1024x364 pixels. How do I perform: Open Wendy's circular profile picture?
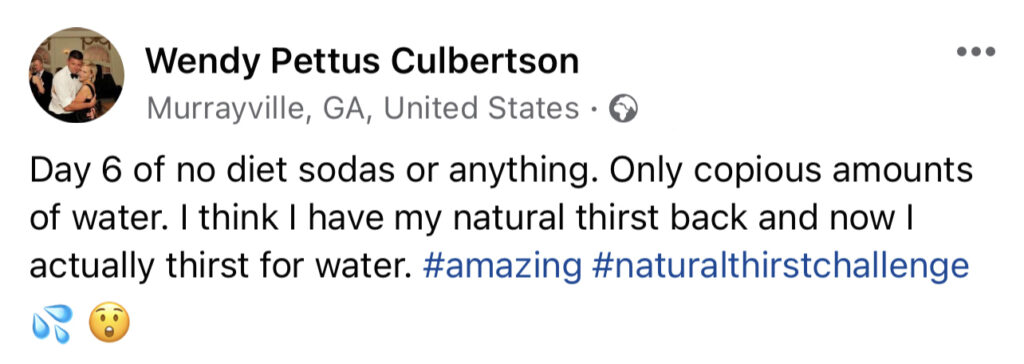point(76,75)
